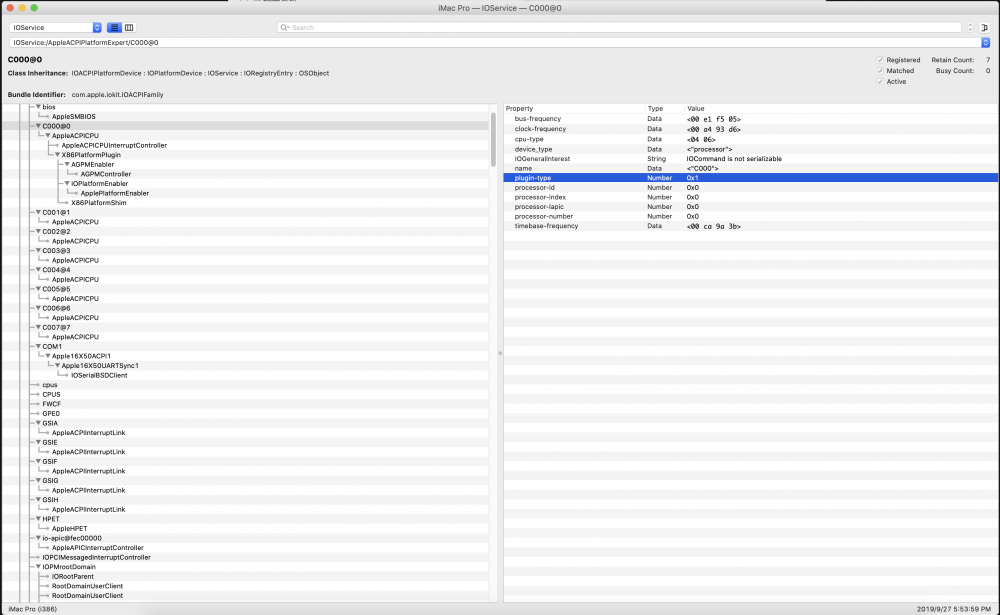Select the AppleHPET entry

(x=70, y=528)
